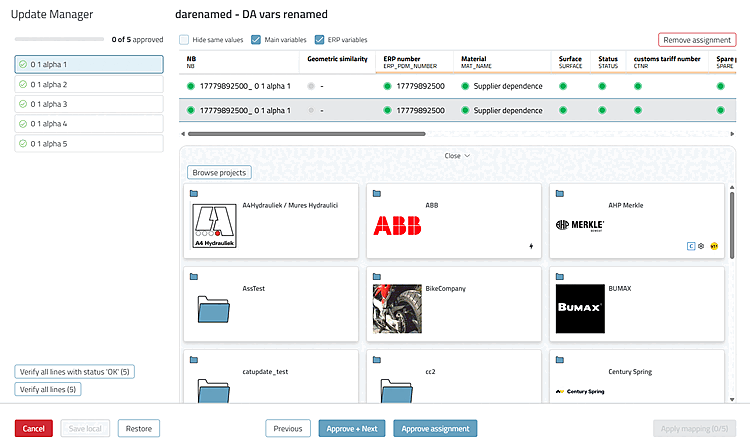Open the AHP Merkle logo thumbnail
The width and height of the screenshot is (750, 443).
[x=580, y=225]
